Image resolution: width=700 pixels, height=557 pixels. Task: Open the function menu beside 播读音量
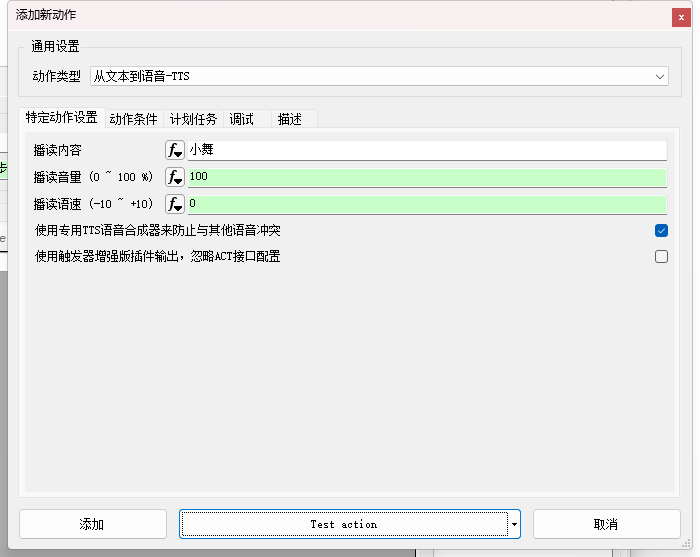coord(175,177)
